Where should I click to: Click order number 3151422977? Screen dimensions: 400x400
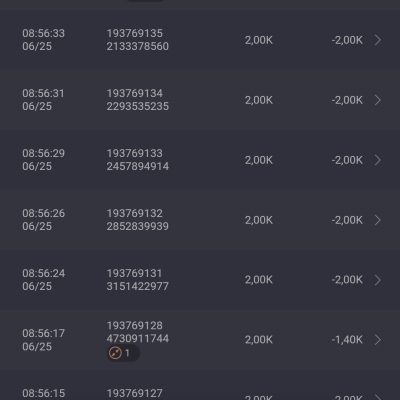[x=138, y=286]
